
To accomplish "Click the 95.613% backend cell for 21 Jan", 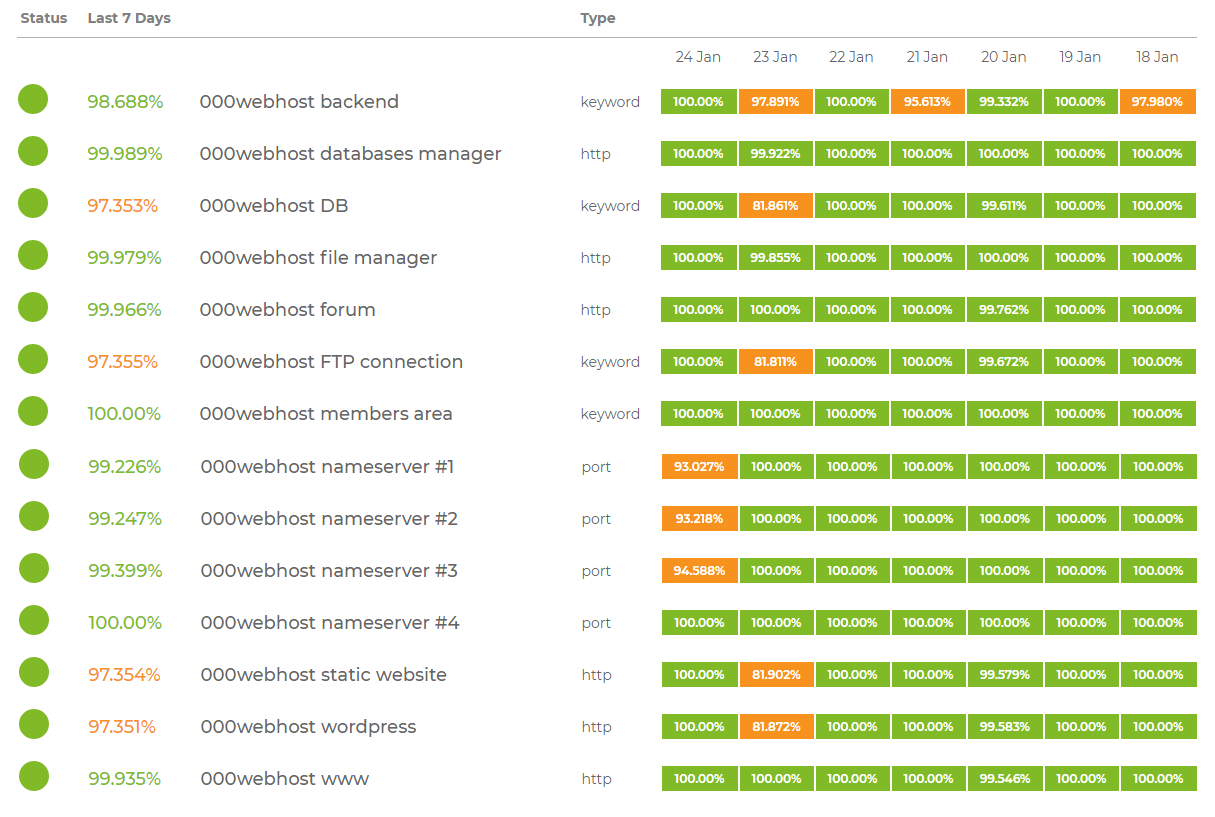I will (928, 102).
